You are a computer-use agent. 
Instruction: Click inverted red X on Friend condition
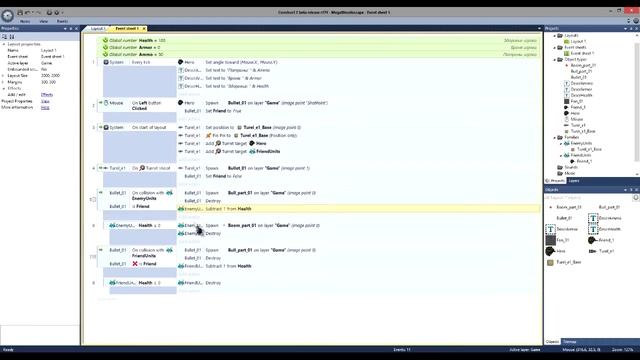coord(135,264)
